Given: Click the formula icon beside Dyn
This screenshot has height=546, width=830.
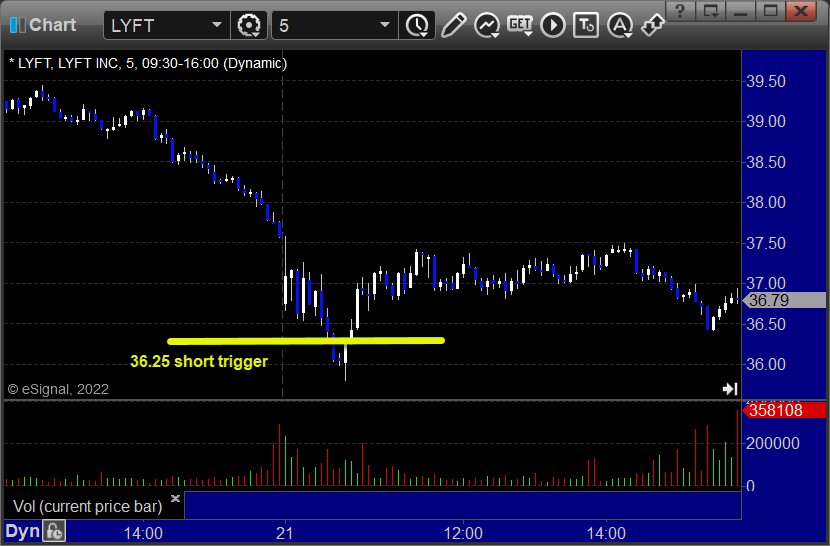Looking at the screenshot, I should click(55, 531).
